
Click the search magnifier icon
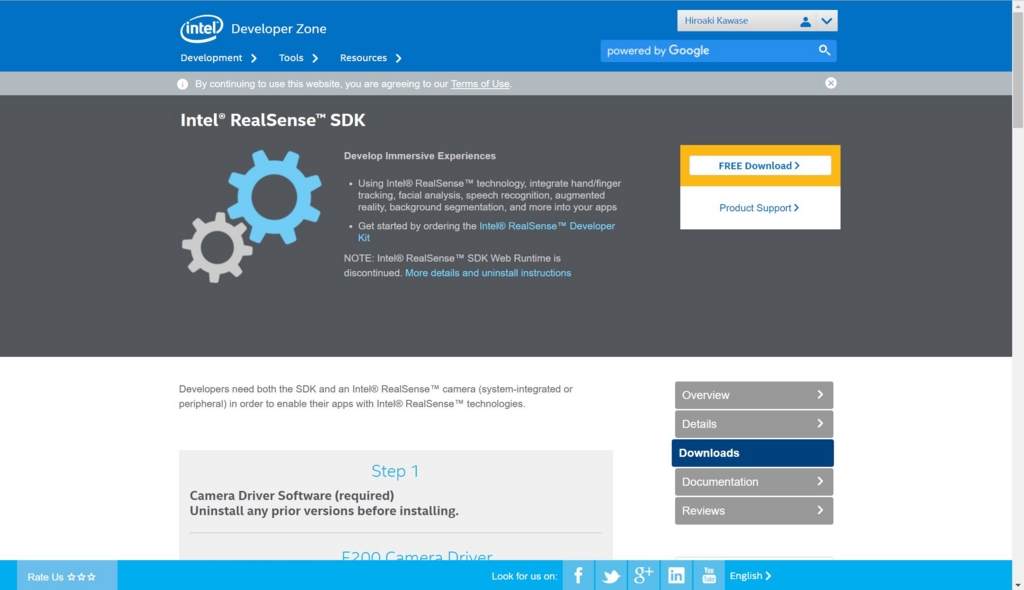click(x=824, y=50)
